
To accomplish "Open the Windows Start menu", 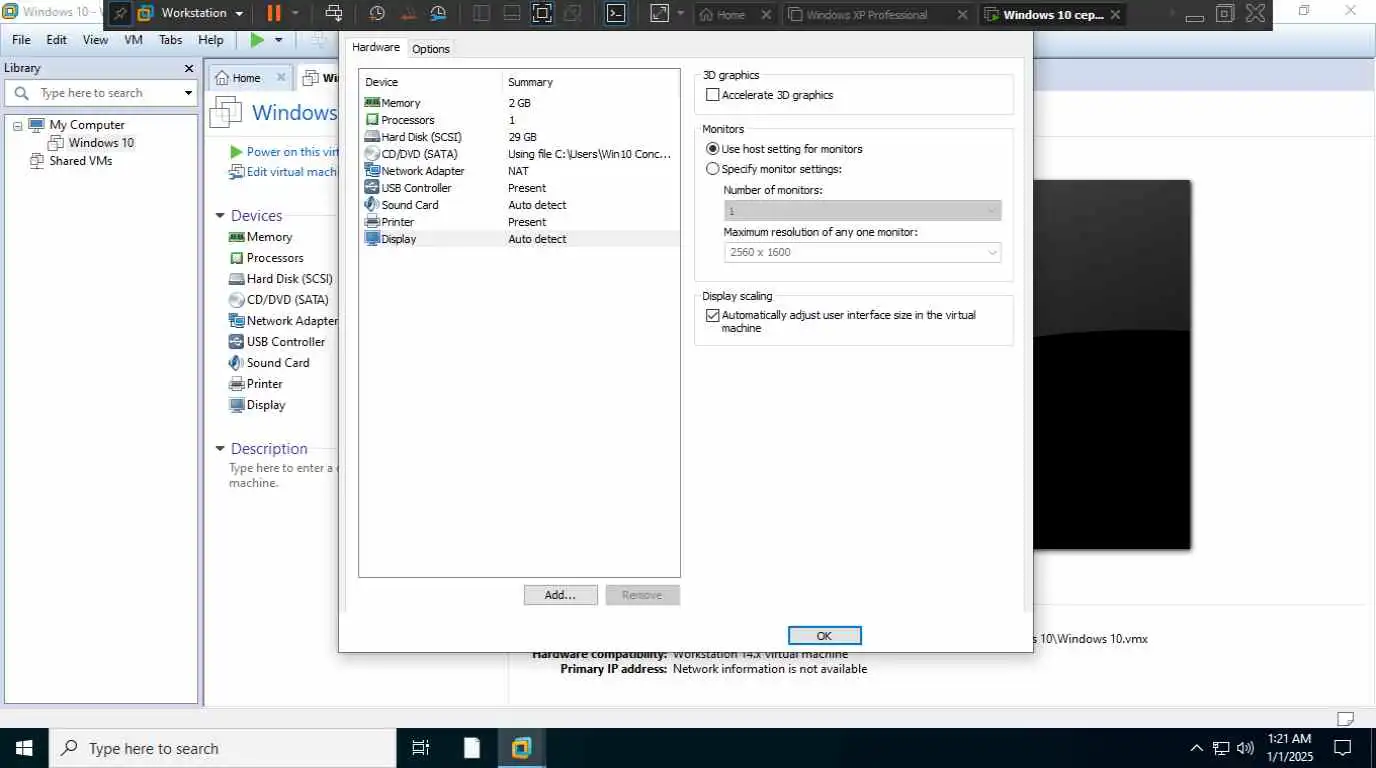I will [24, 748].
